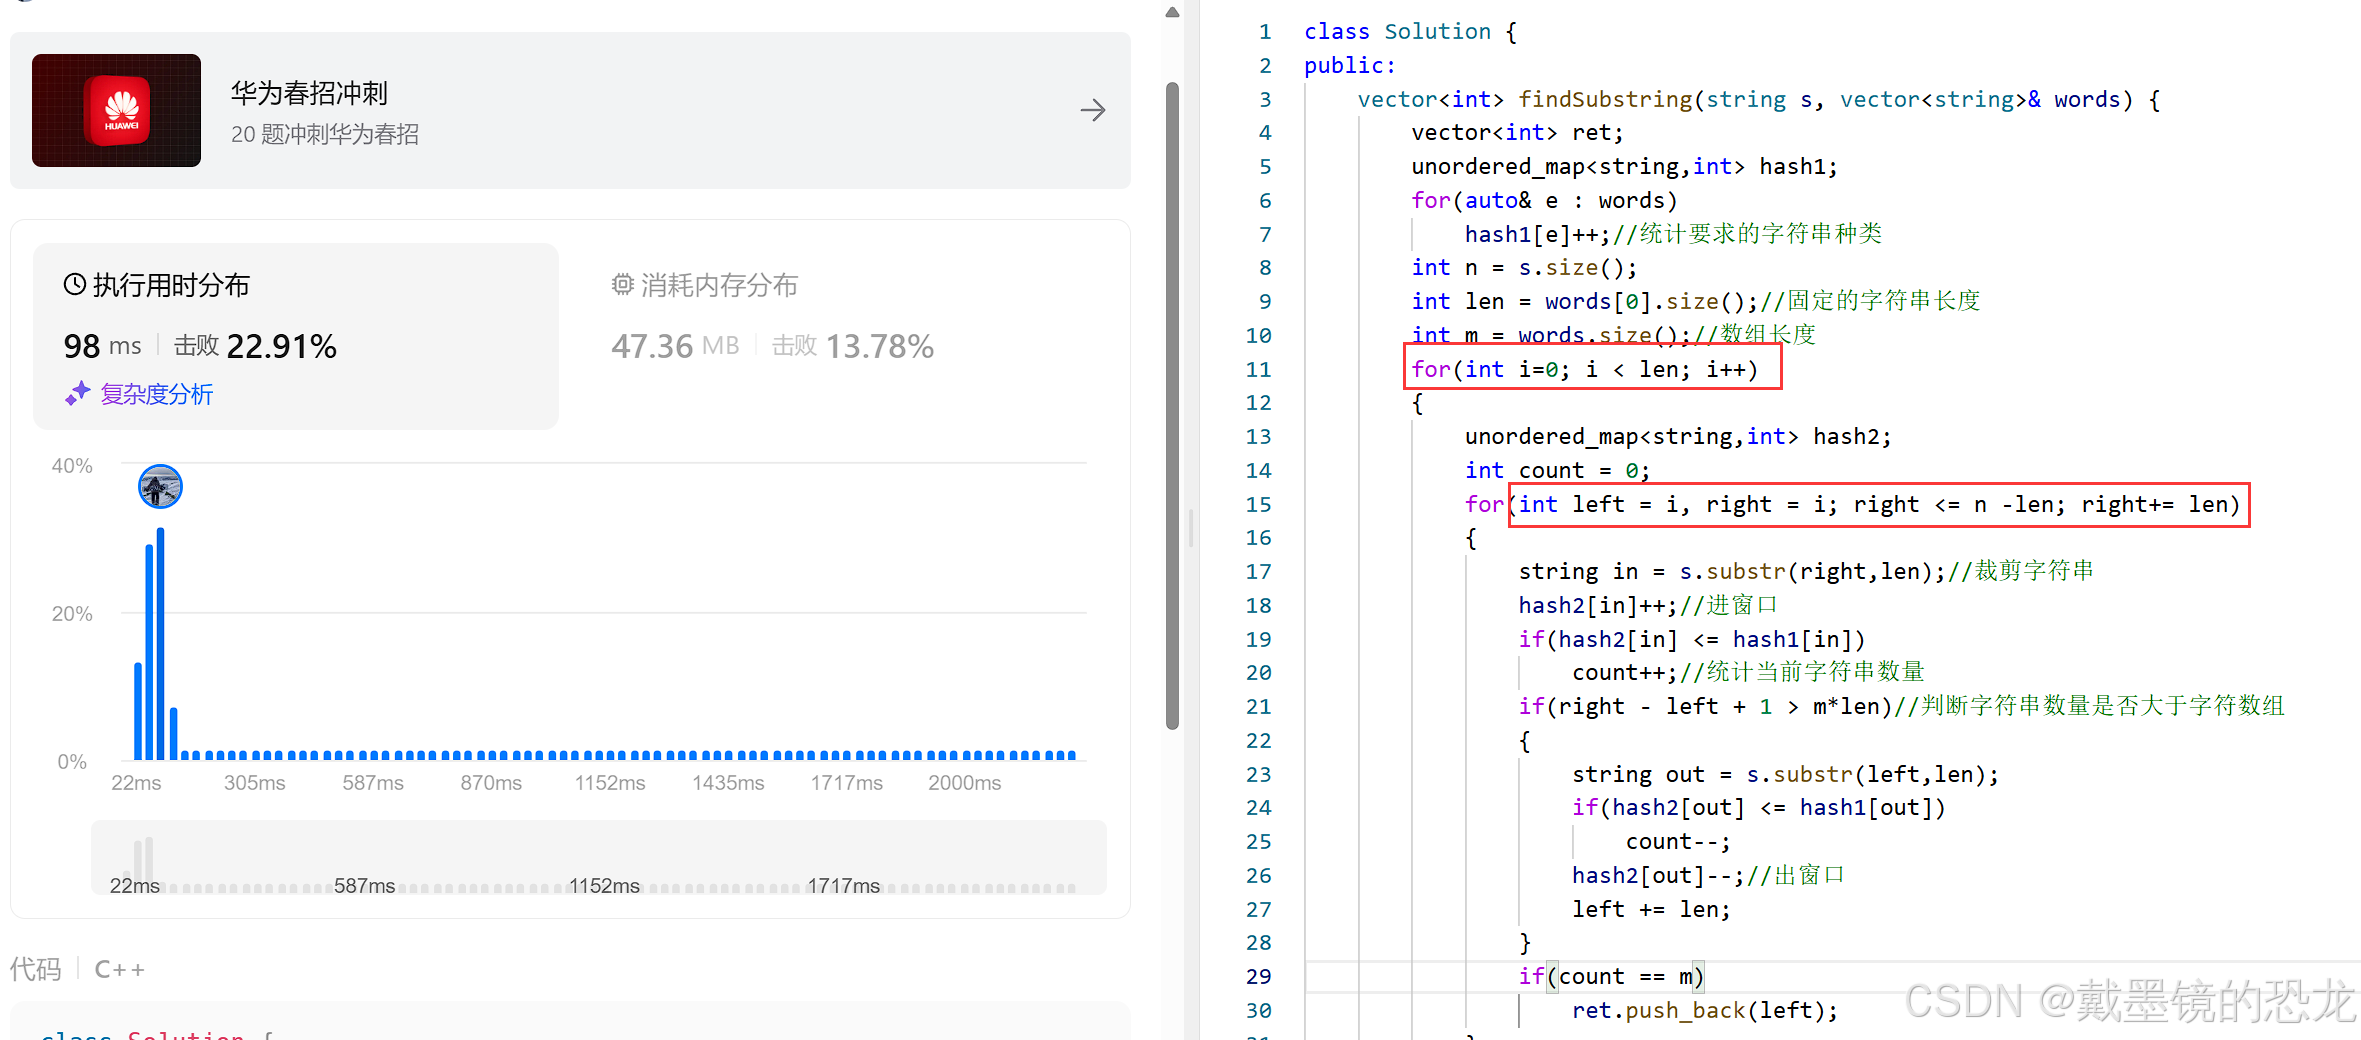The image size is (2361, 1040).
Task: Click the user avatar marker on the chart
Action: pos(160,487)
